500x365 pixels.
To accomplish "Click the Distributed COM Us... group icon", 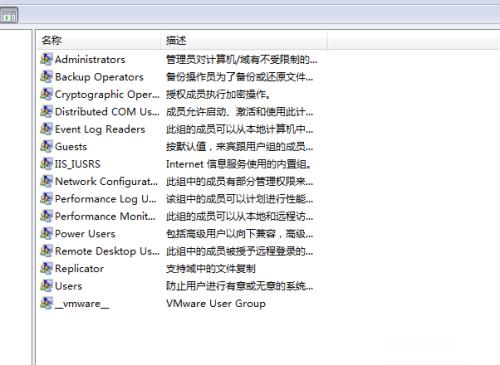I will click(x=46, y=112).
